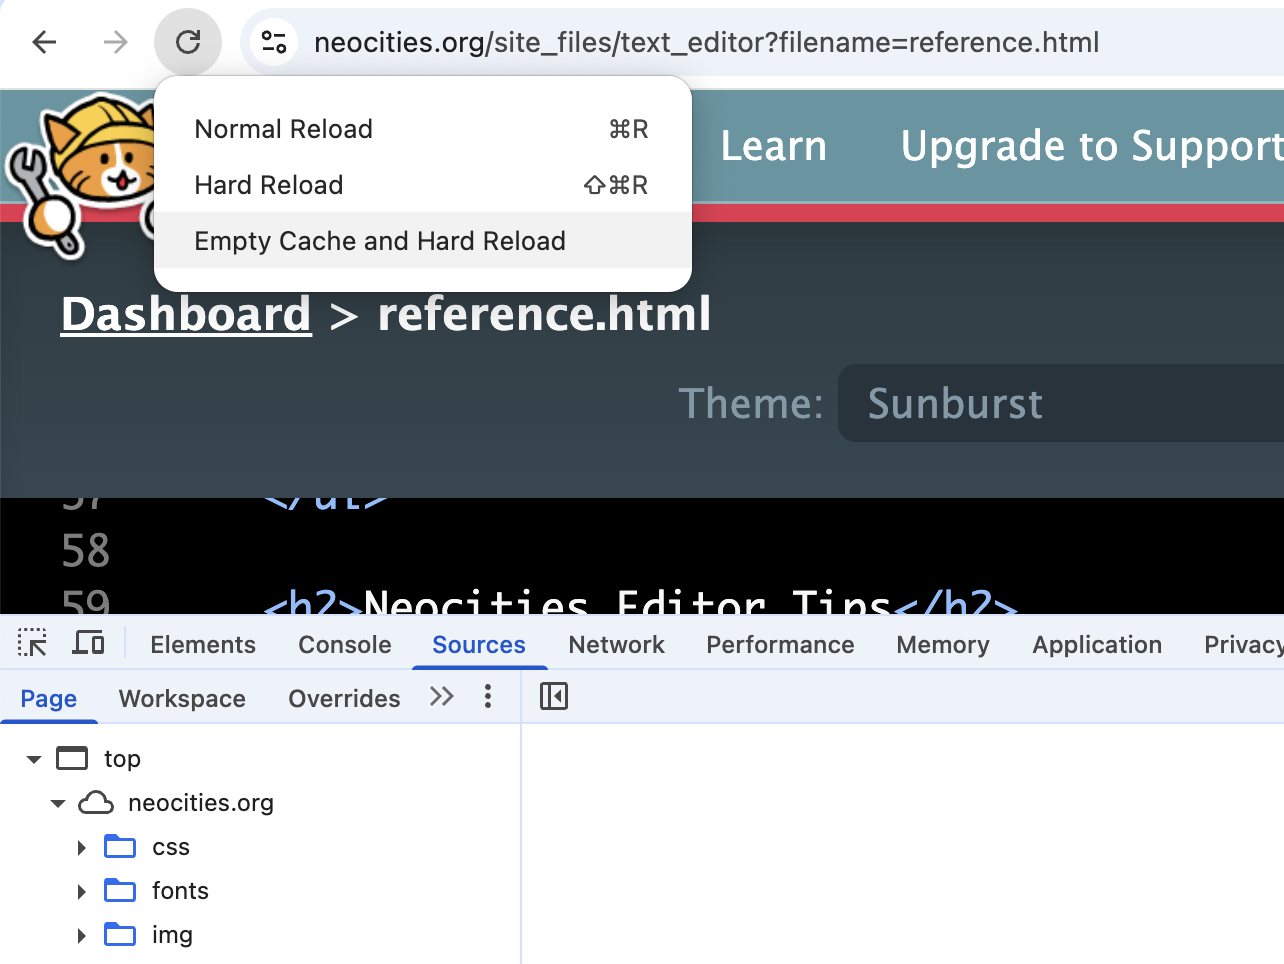Select Empty Cache and Hard Reload
Image resolution: width=1284 pixels, height=964 pixels.
(423, 241)
